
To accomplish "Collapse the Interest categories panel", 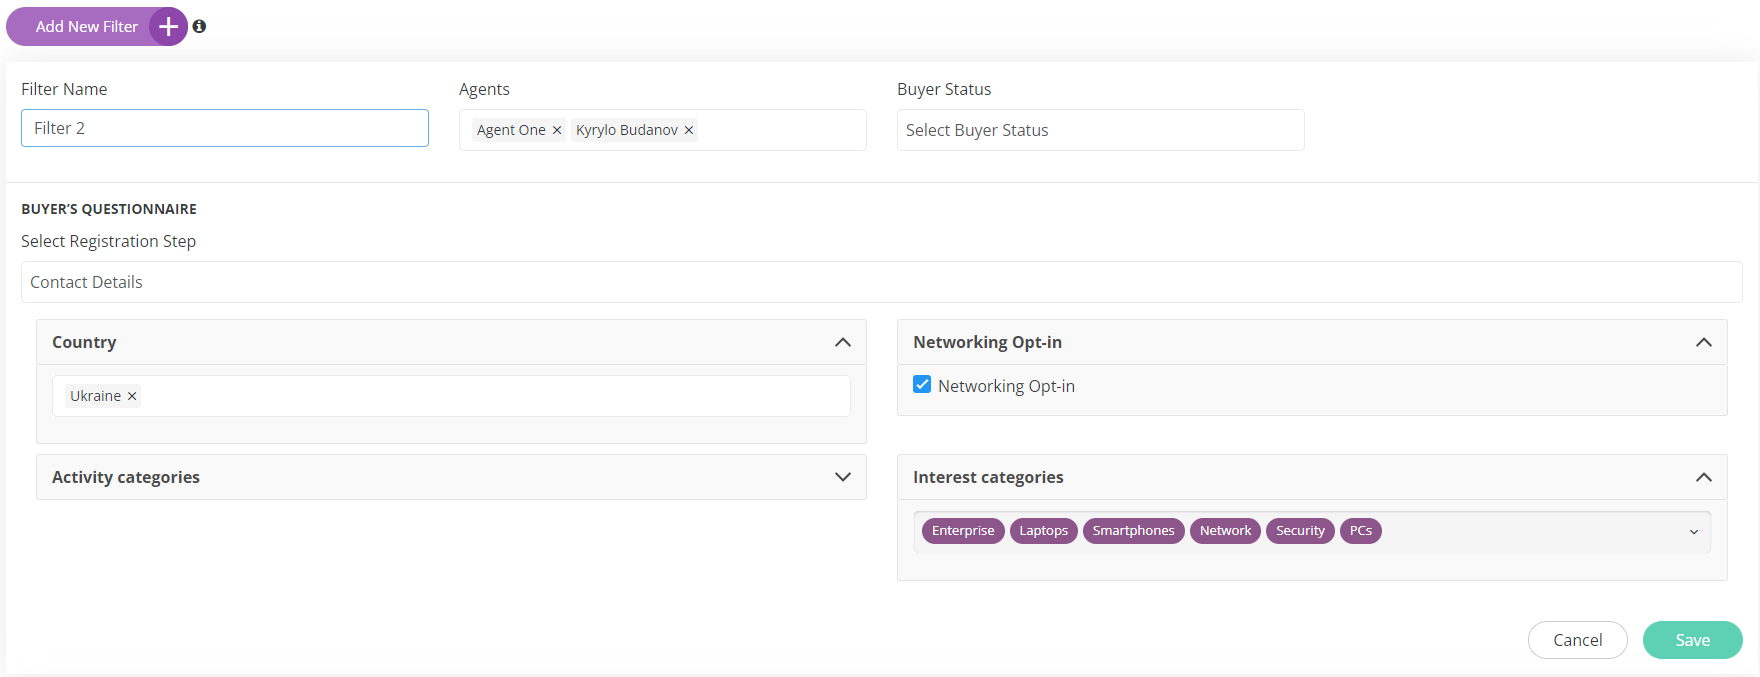I will tap(1703, 477).
